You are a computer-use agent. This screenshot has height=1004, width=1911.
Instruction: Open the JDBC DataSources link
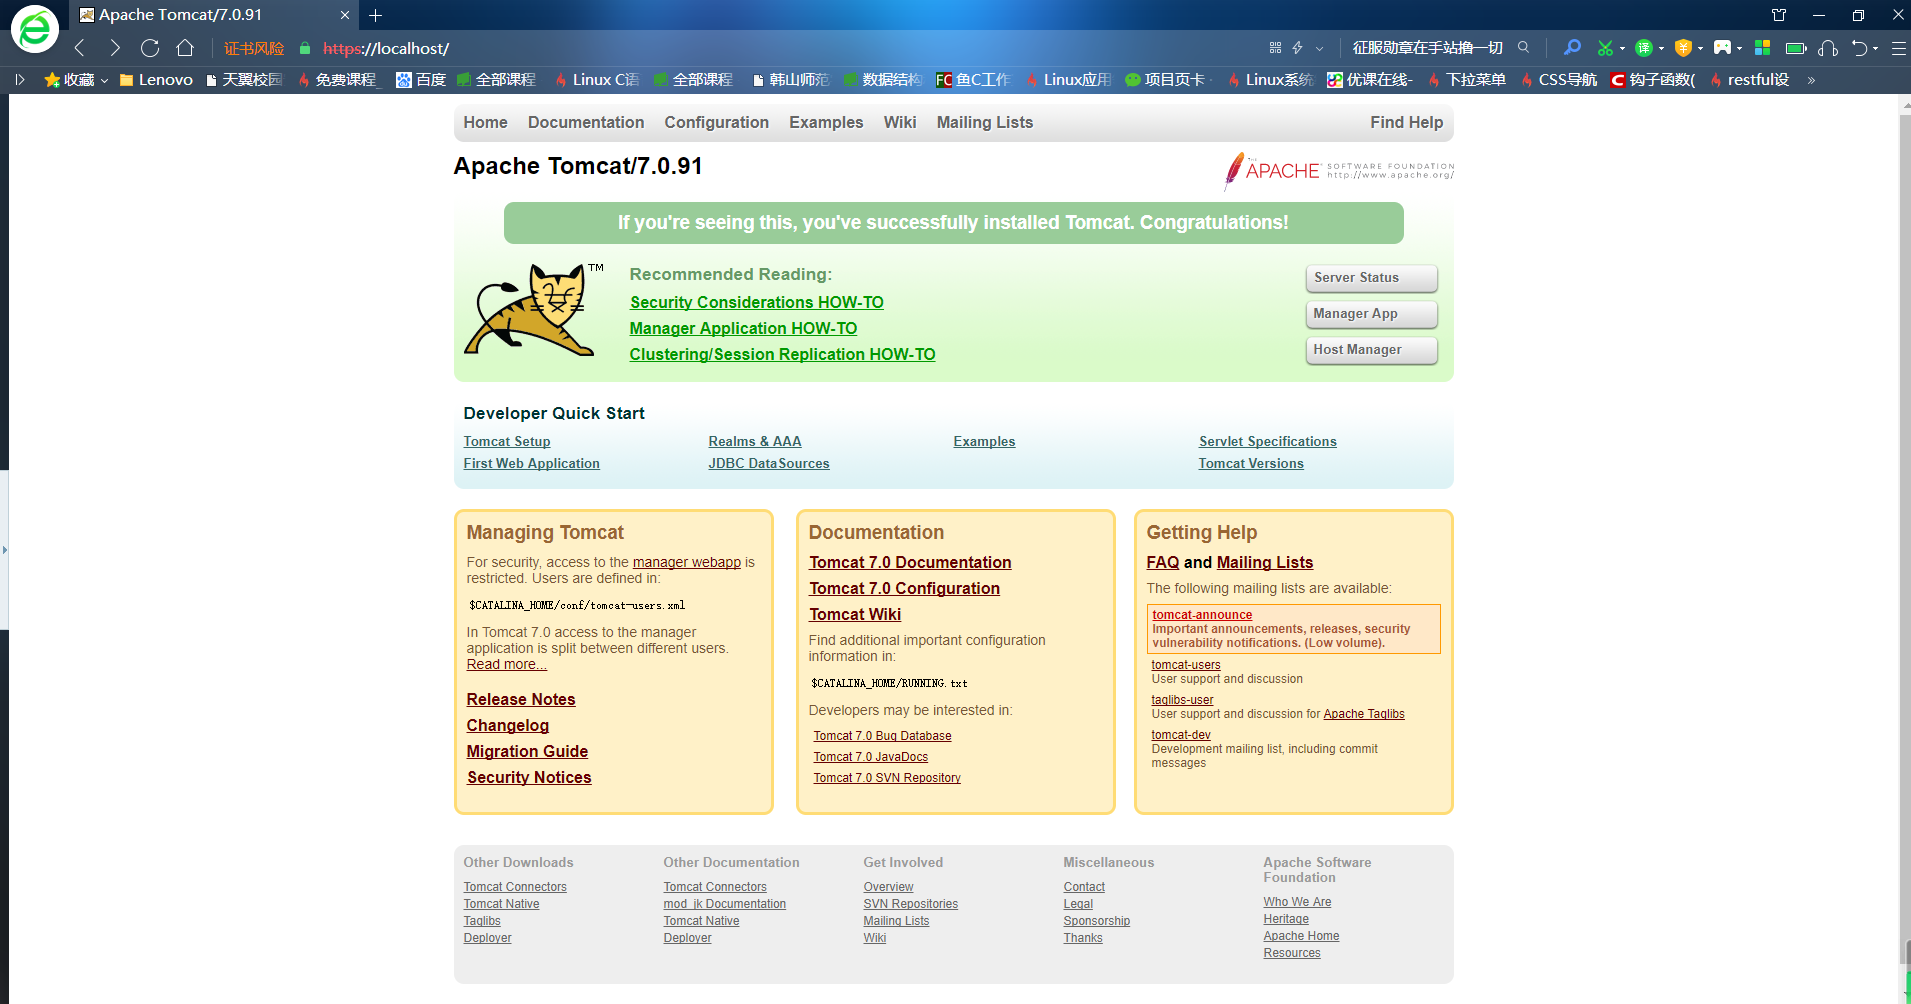(x=768, y=463)
